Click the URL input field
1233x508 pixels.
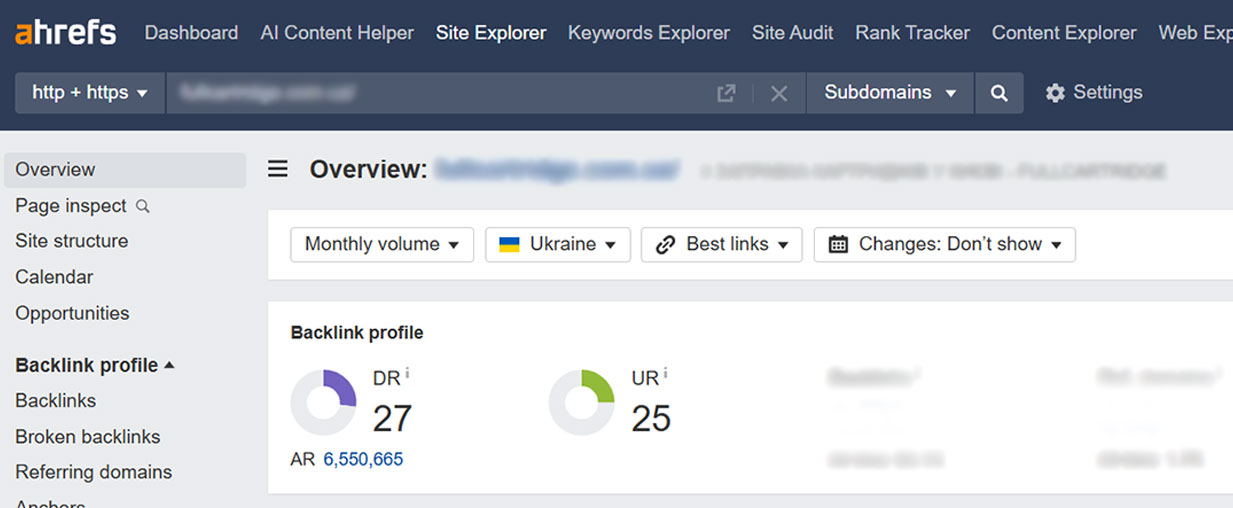(x=440, y=93)
